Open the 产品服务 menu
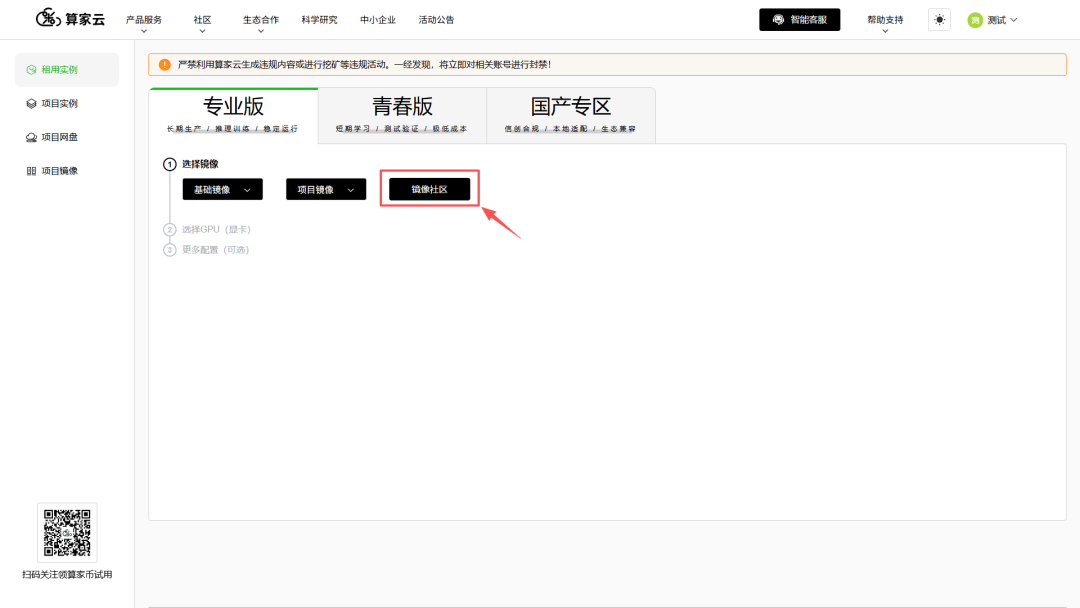This screenshot has height=608, width=1080. tap(143, 20)
